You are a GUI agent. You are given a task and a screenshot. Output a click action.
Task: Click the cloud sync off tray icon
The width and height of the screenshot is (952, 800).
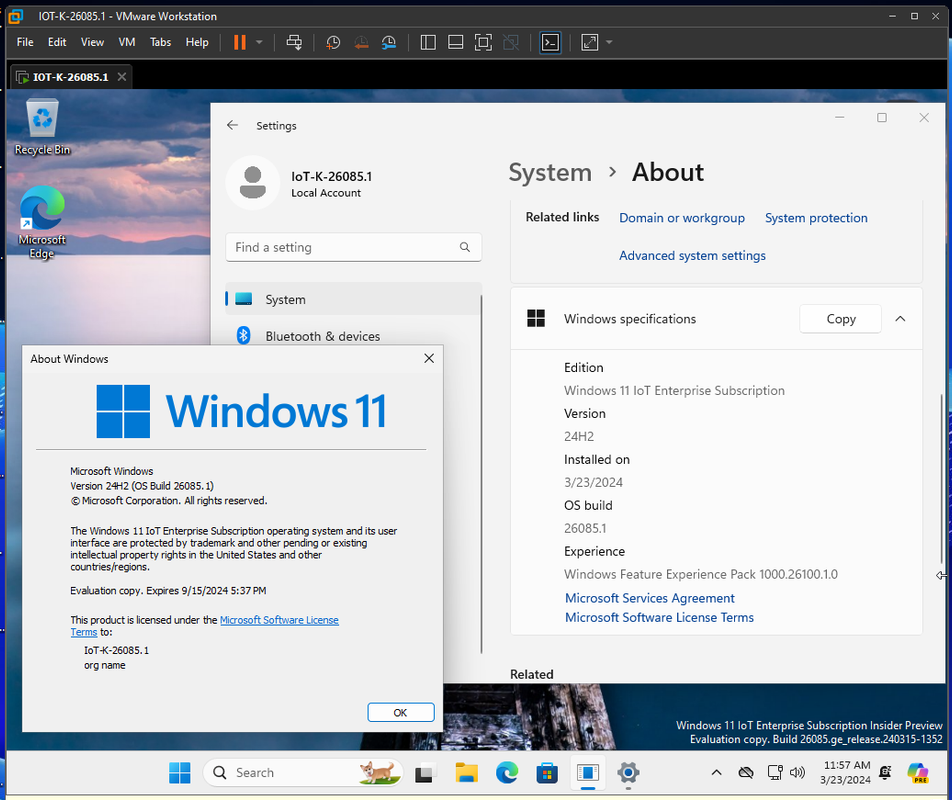click(746, 773)
